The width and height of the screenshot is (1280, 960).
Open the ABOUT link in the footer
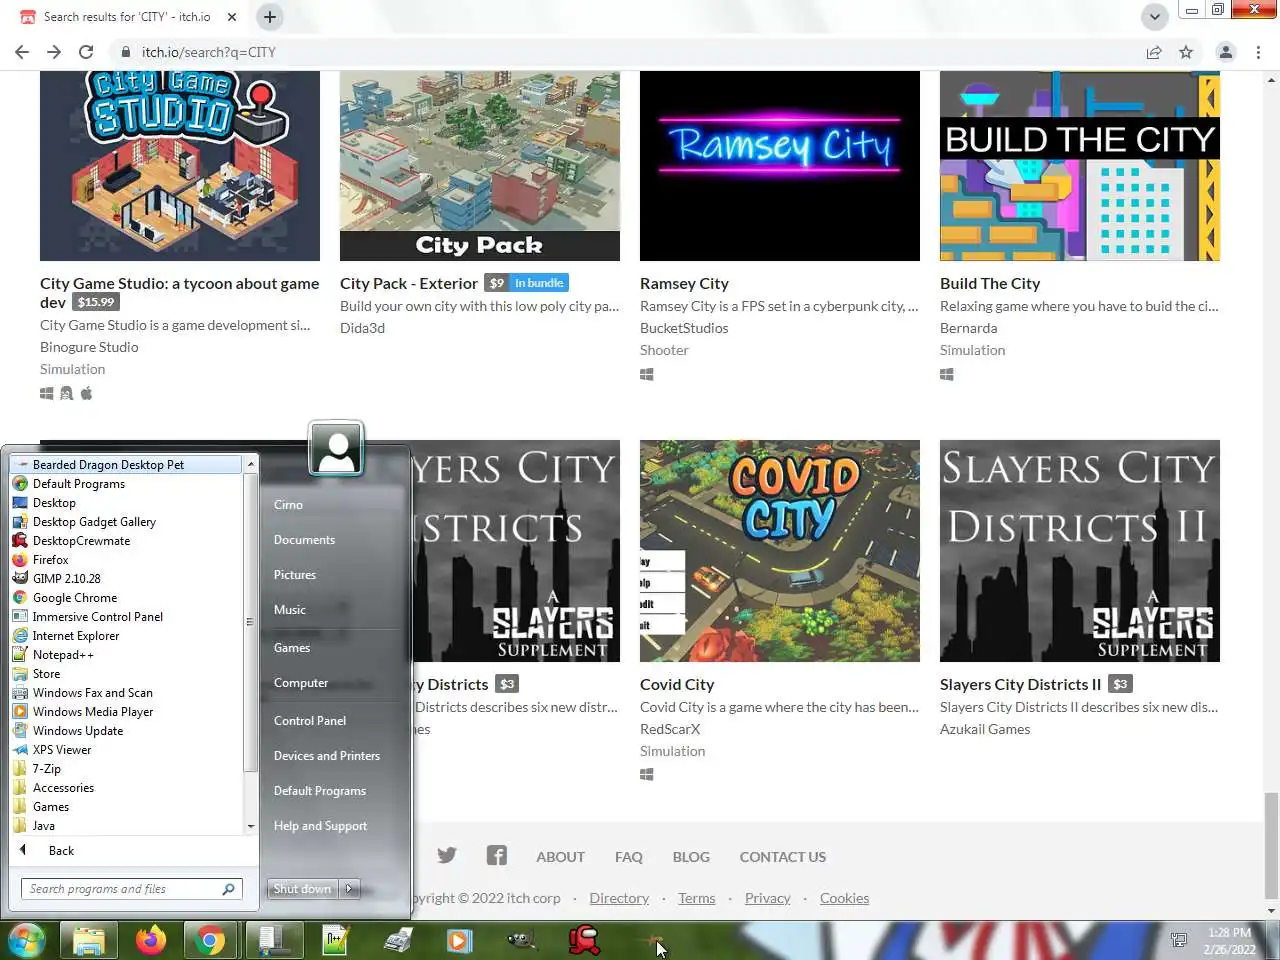click(x=560, y=857)
